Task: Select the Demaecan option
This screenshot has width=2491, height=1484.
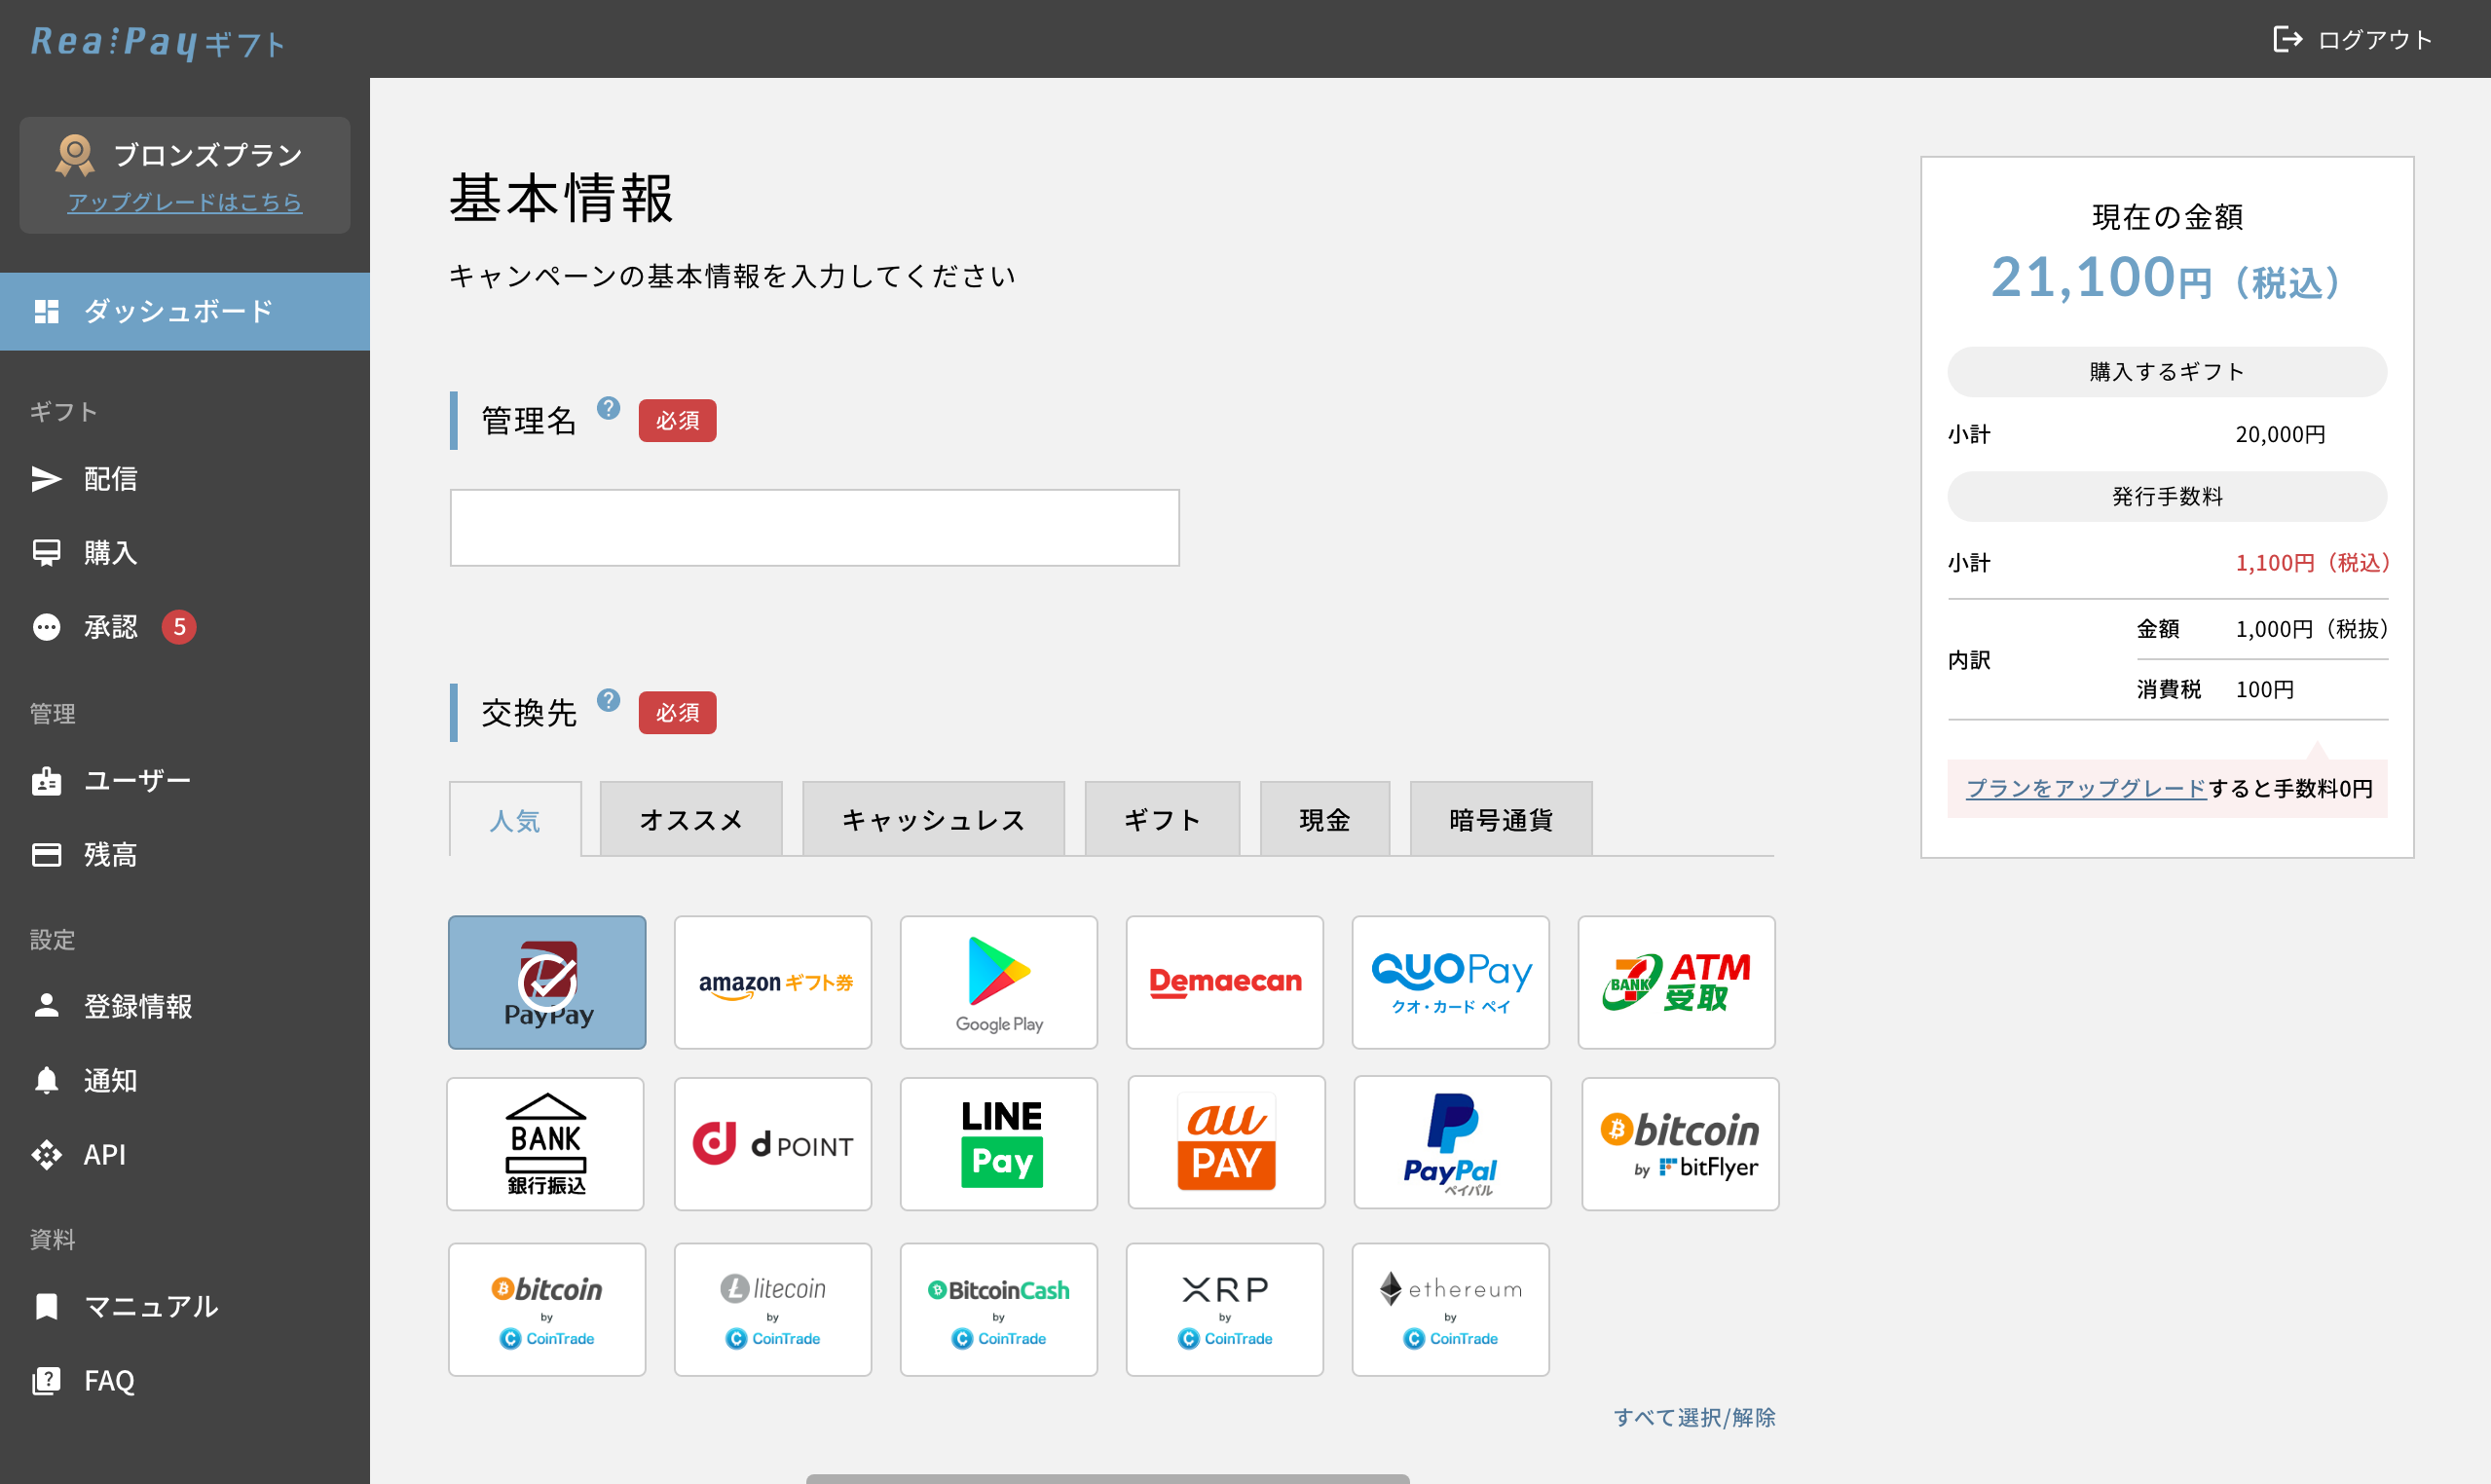Action: point(1225,982)
